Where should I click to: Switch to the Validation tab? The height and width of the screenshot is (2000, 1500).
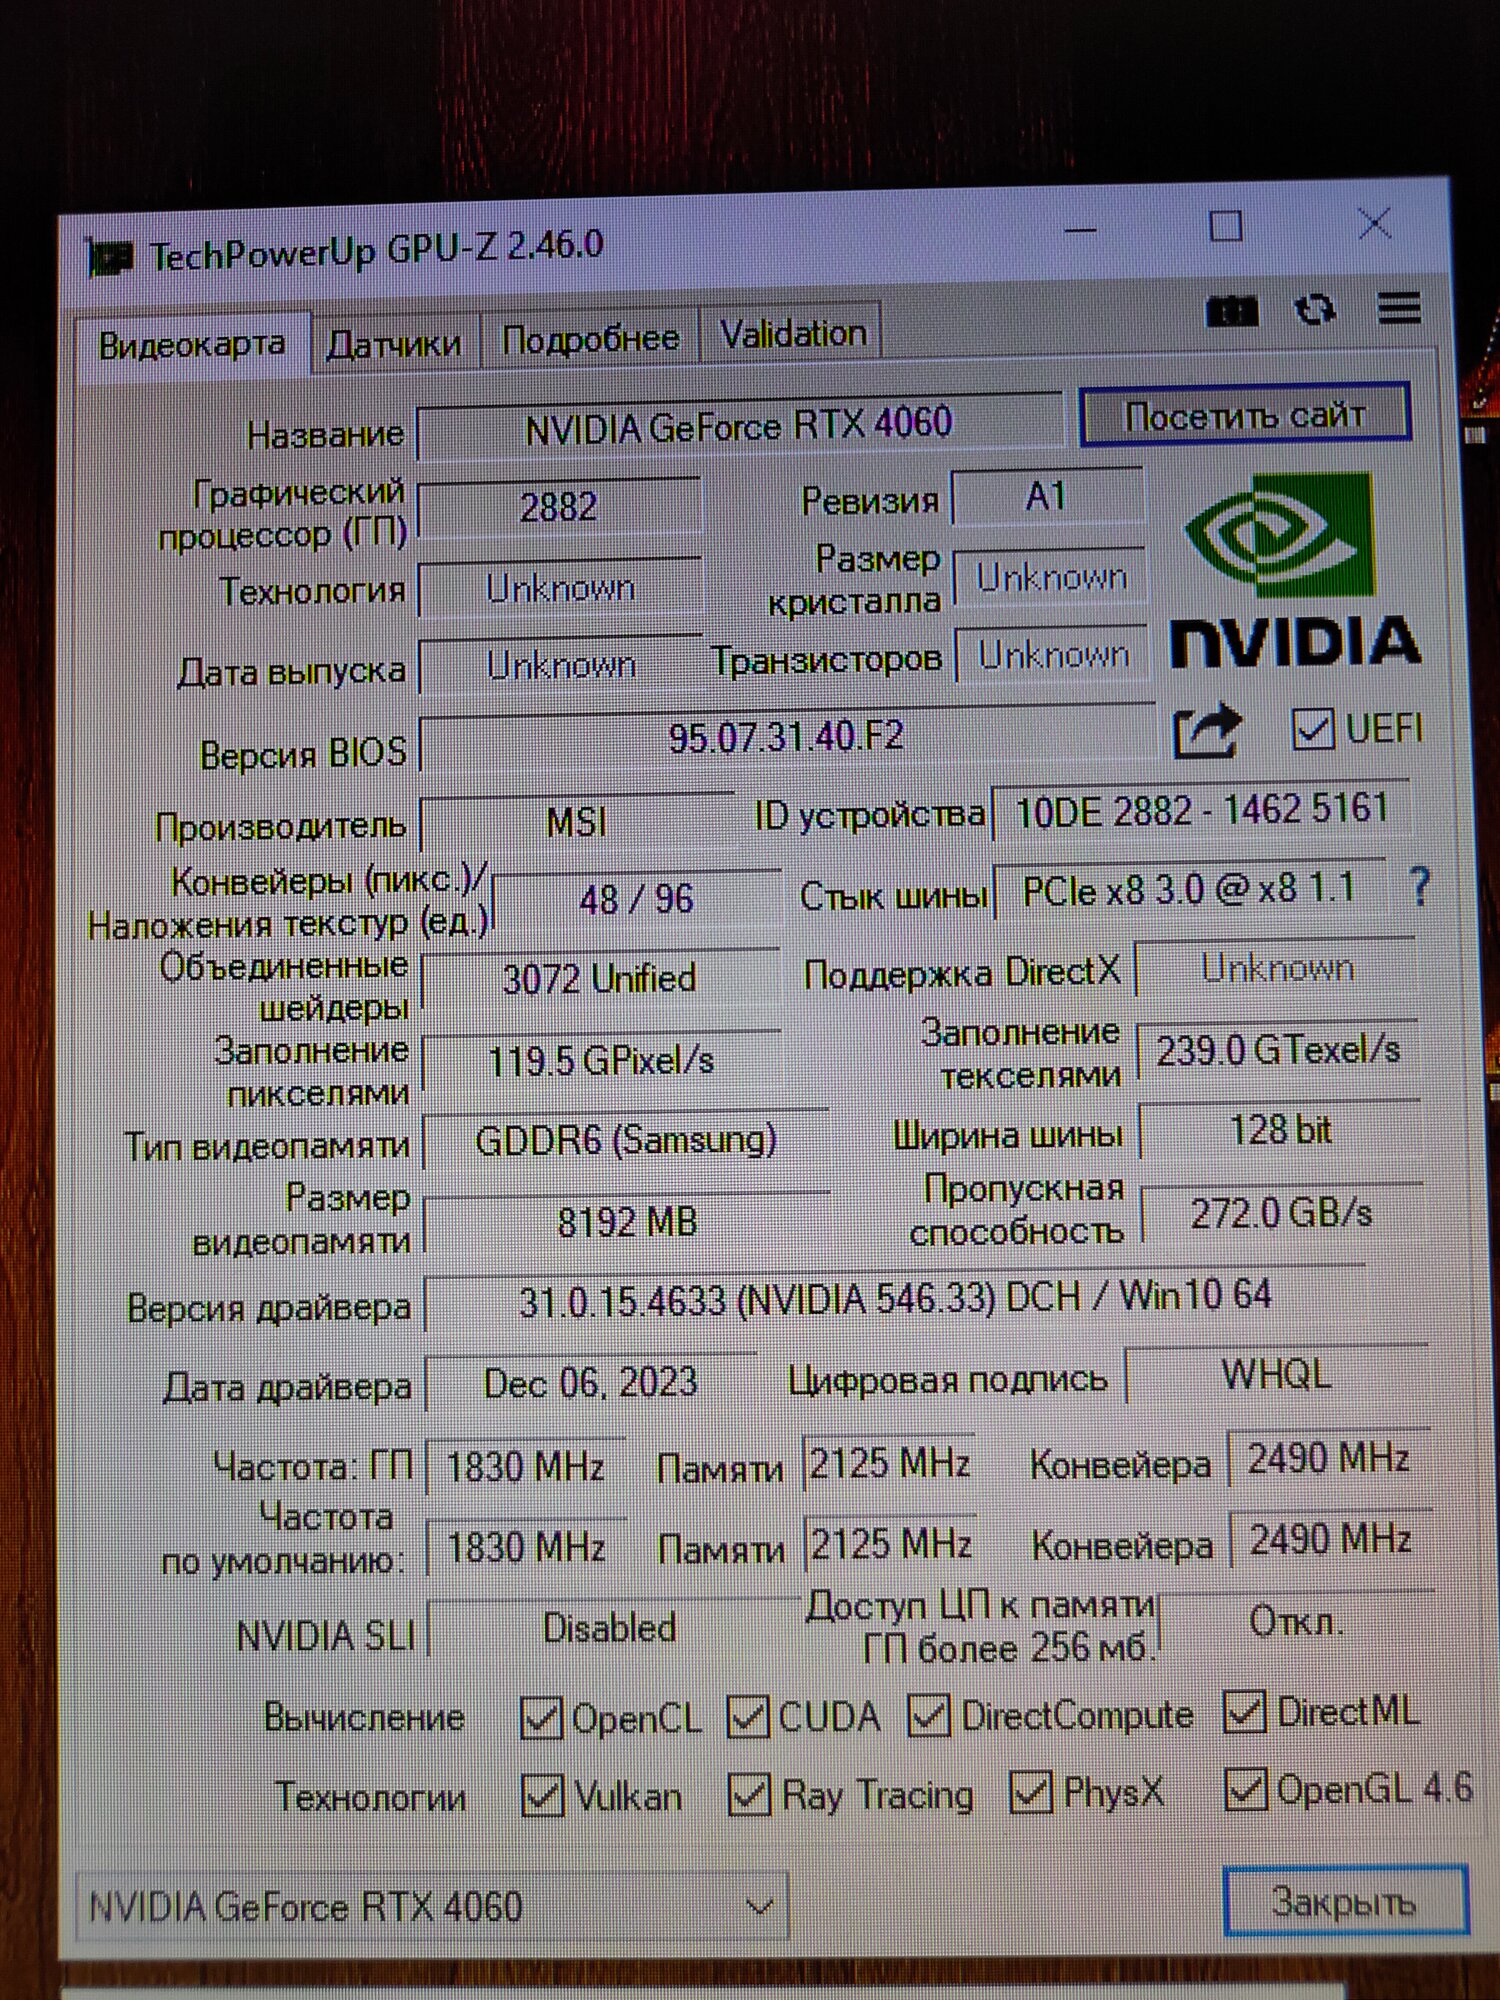pyautogui.click(x=793, y=333)
